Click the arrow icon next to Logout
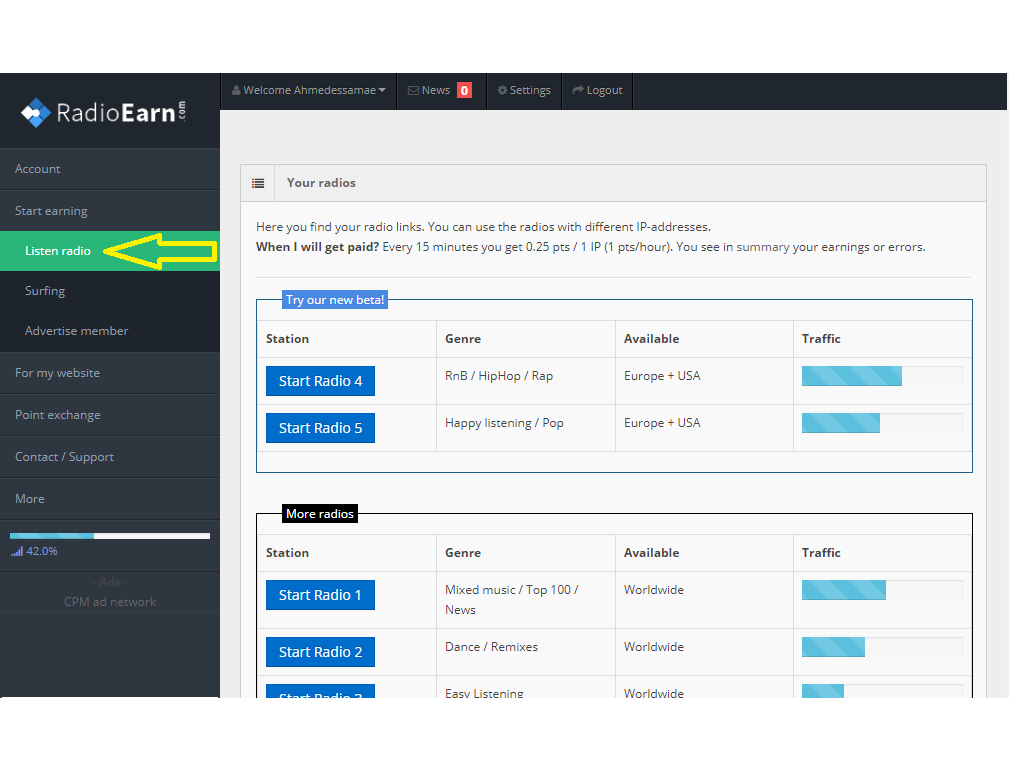Image resolution: width=1024 pixels, height=768 pixels. pos(578,90)
